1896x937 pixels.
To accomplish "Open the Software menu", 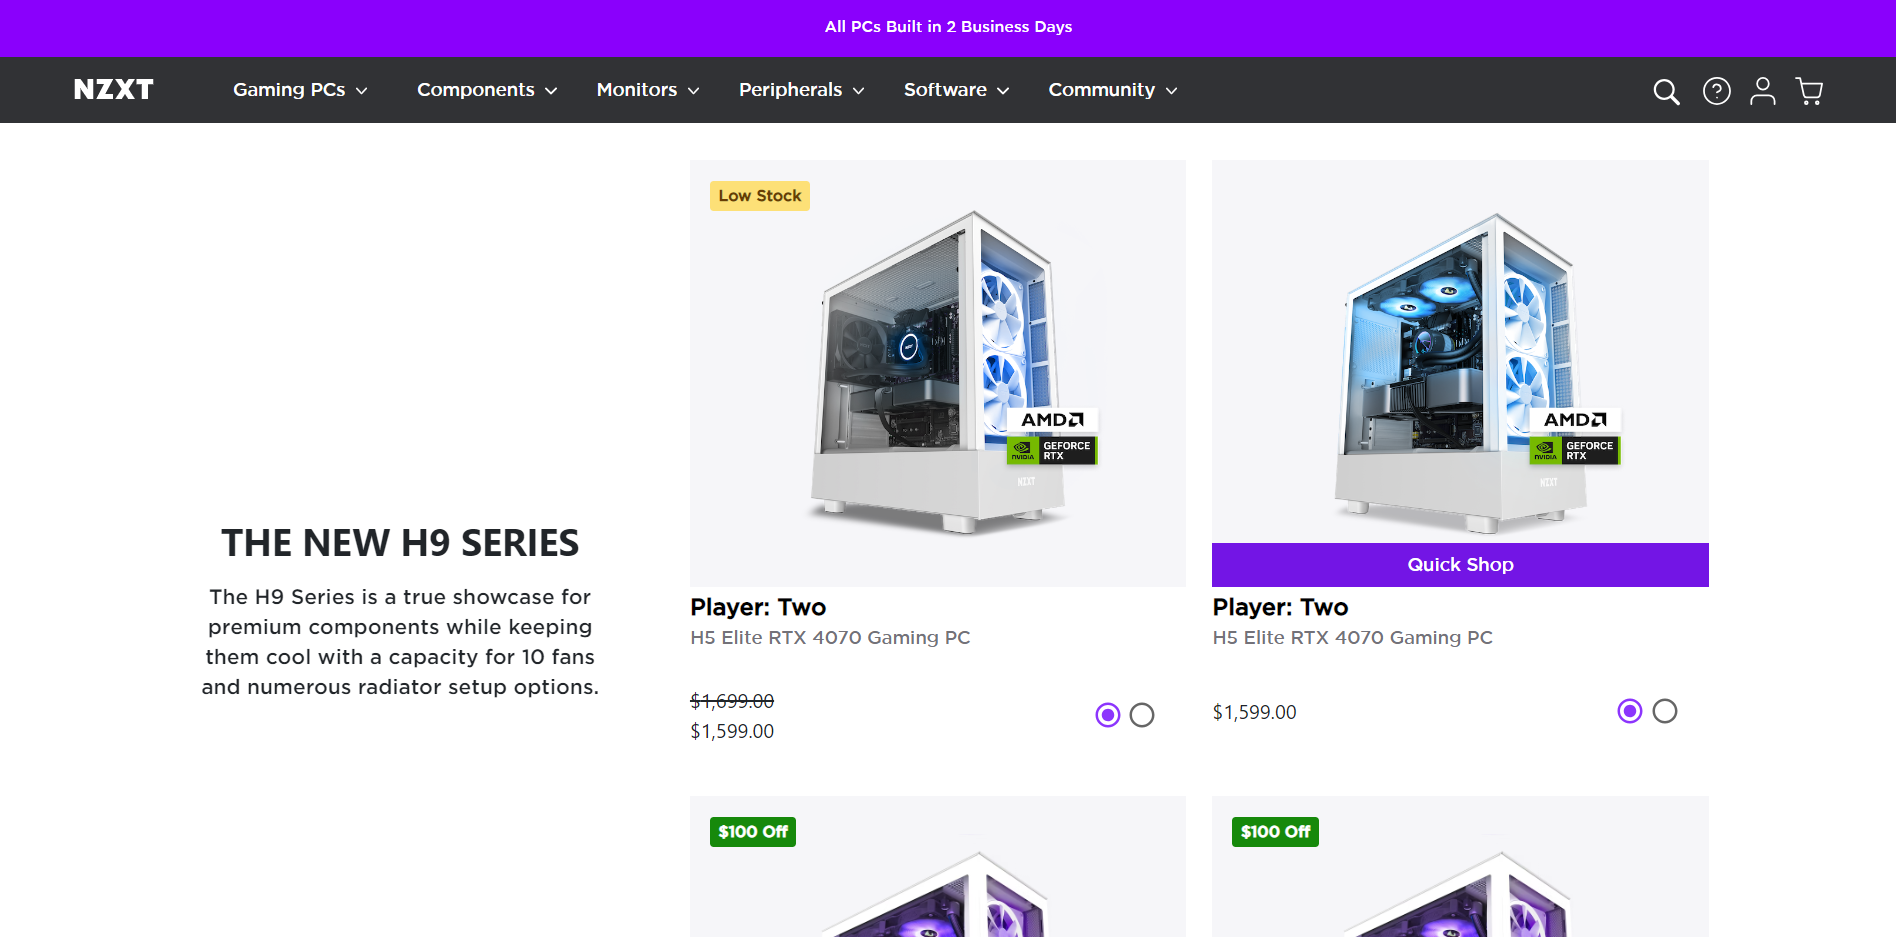I will [x=957, y=90].
